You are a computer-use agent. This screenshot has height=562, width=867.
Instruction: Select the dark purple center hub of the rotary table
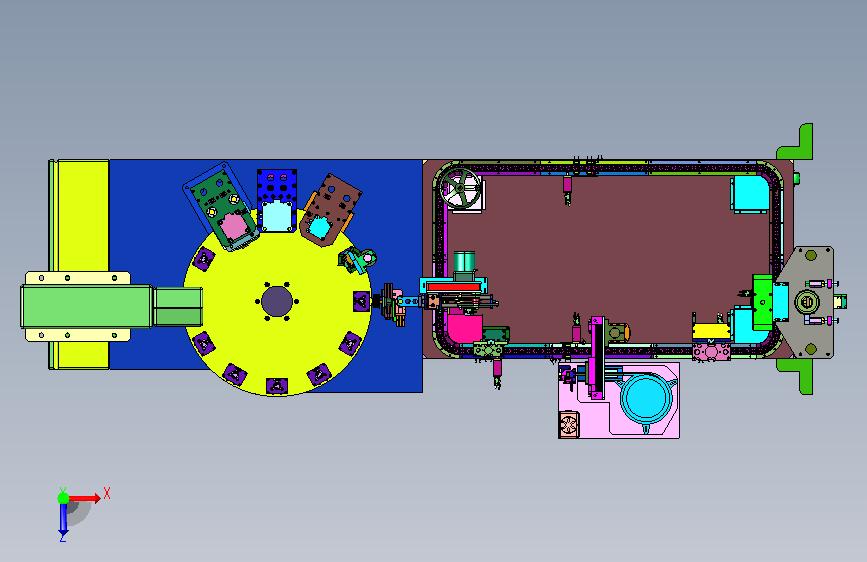pos(277,301)
